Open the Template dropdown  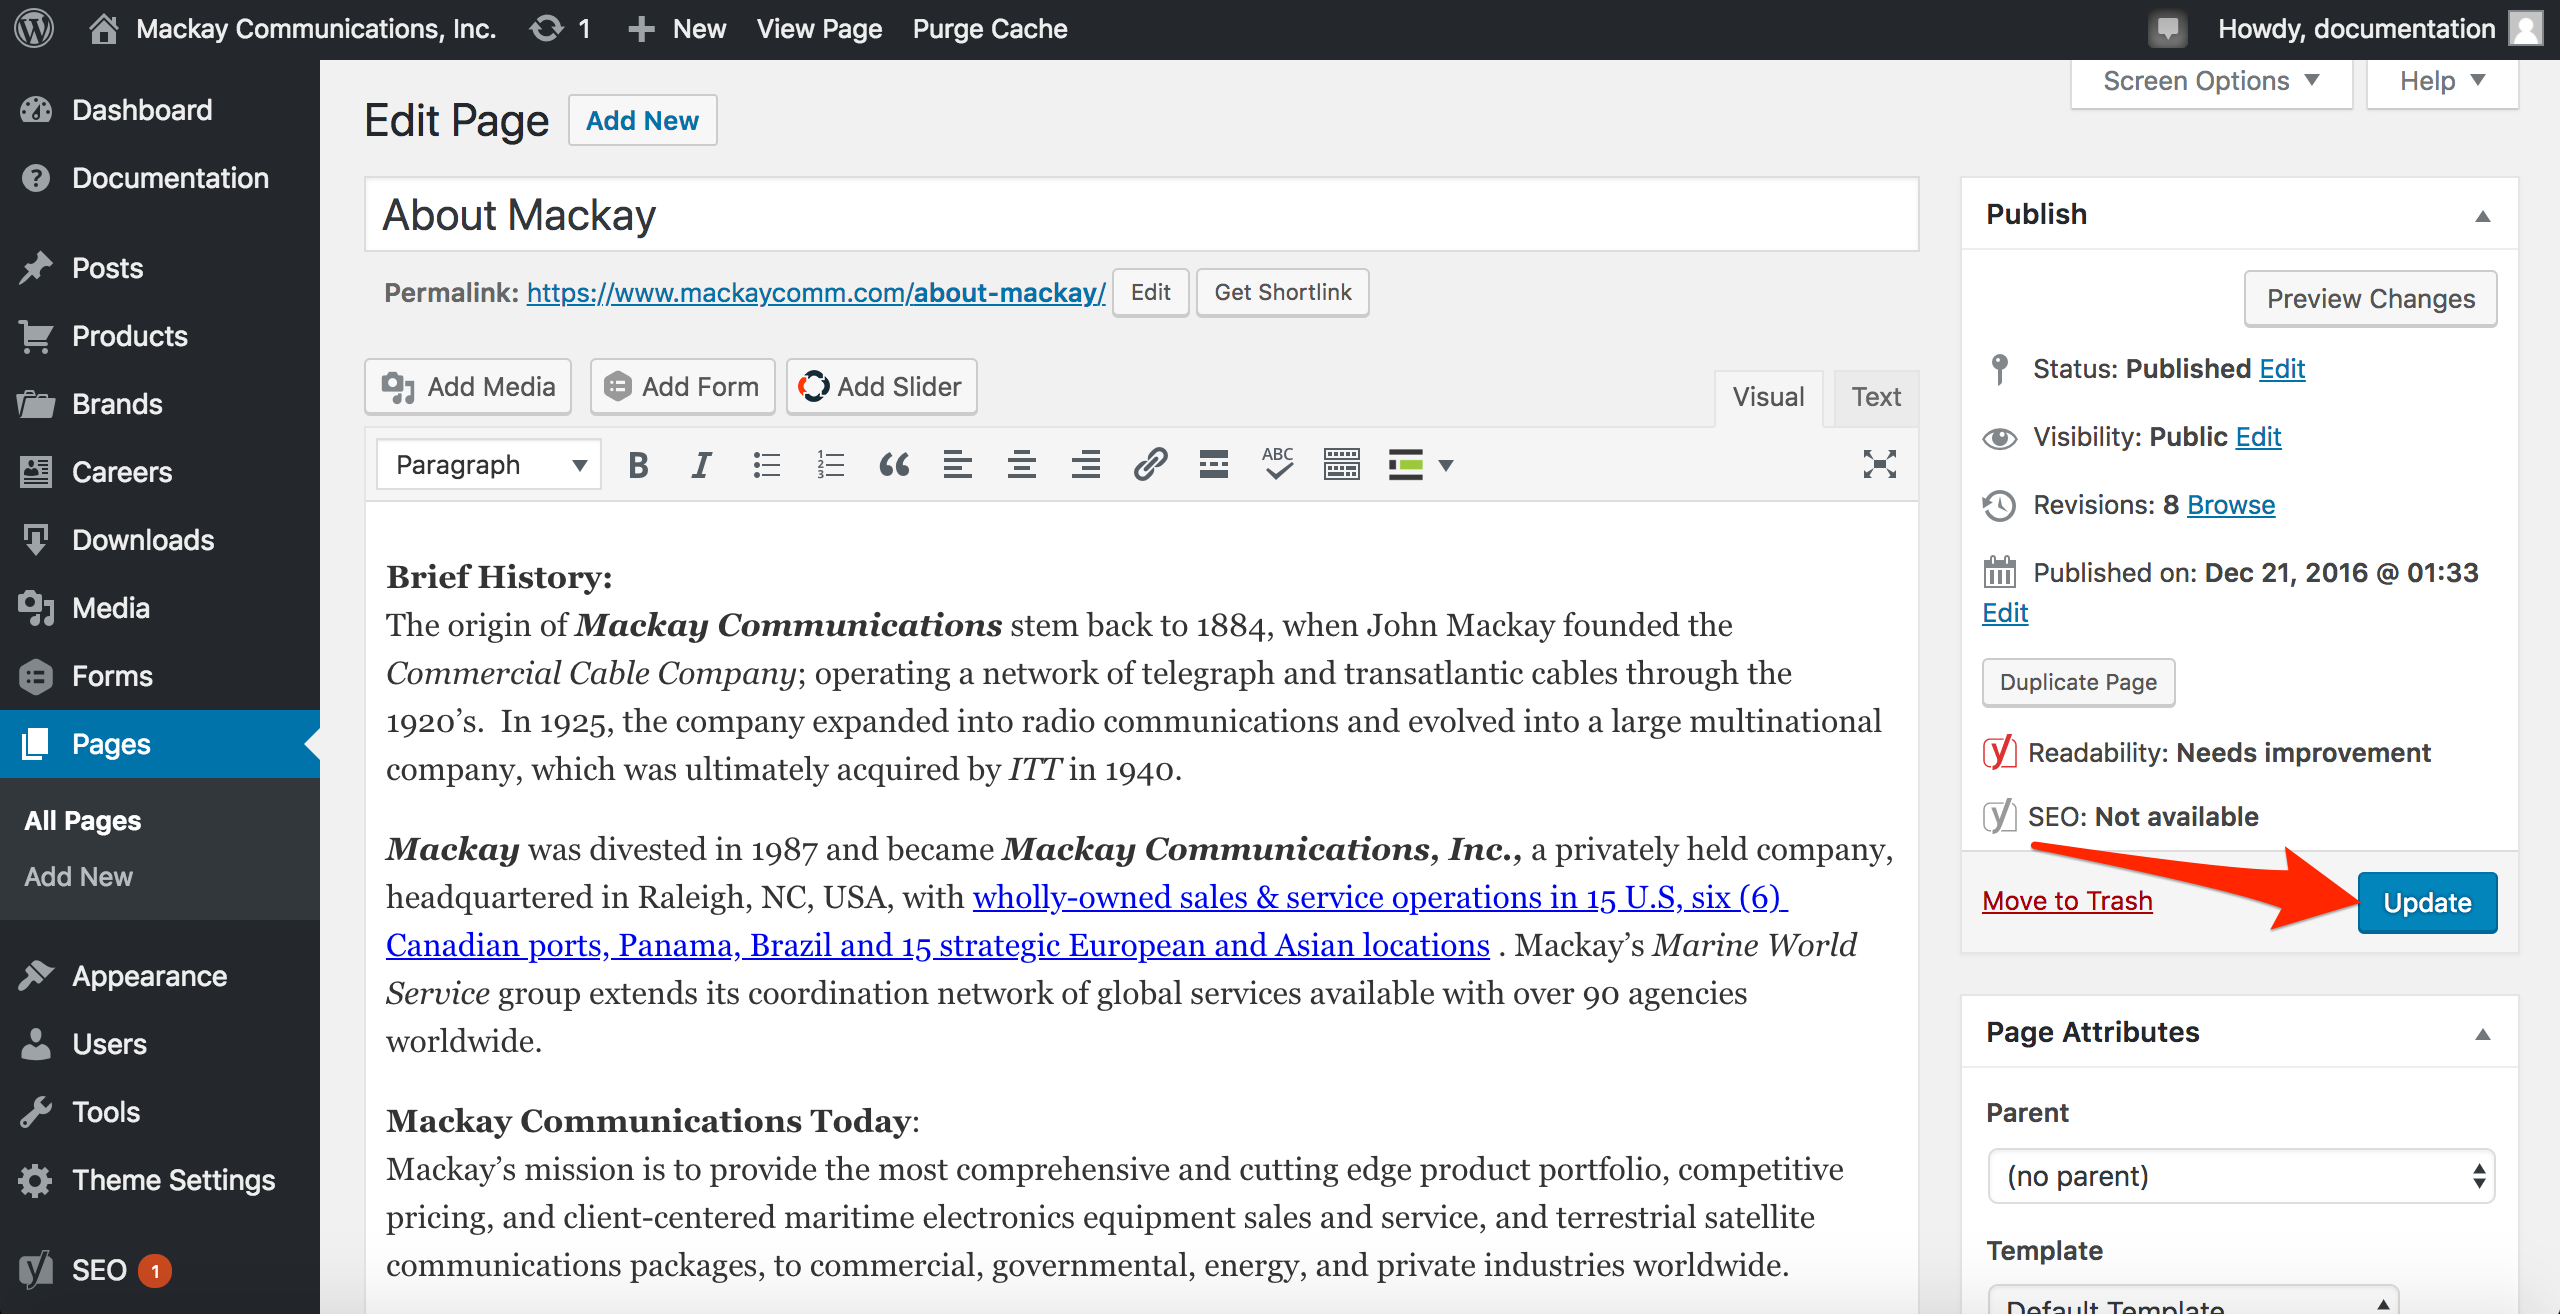tap(2194, 1300)
